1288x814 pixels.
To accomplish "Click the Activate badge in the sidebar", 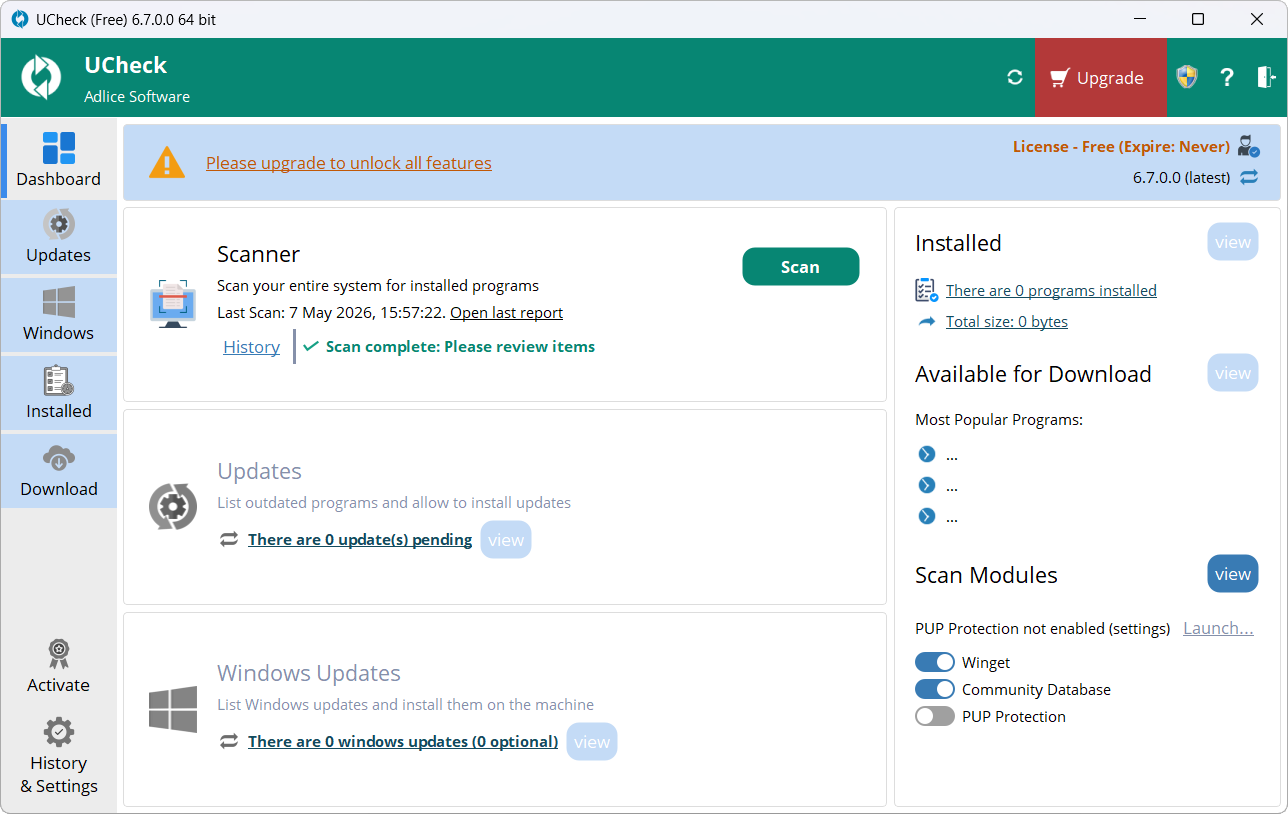I will (x=59, y=667).
